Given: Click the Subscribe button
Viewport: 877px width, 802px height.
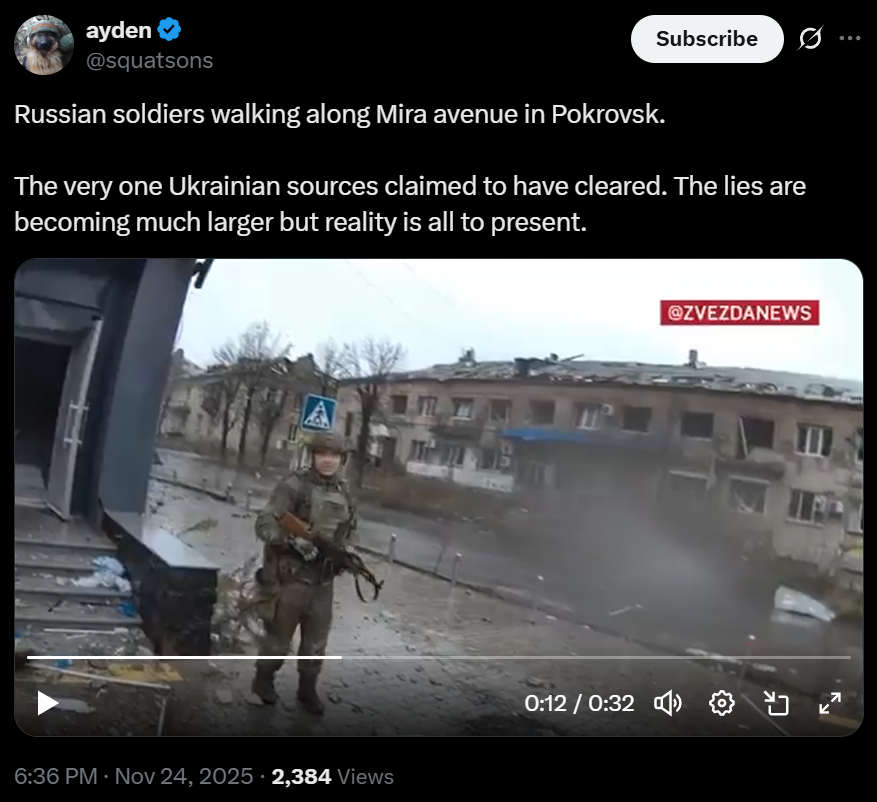Looking at the screenshot, I should point(707,39).
